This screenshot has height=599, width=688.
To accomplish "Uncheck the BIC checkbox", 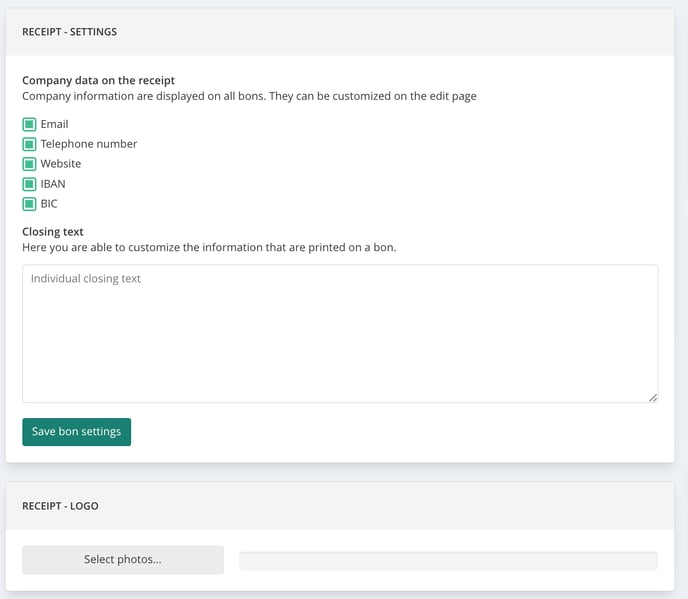I will (29, 204).
